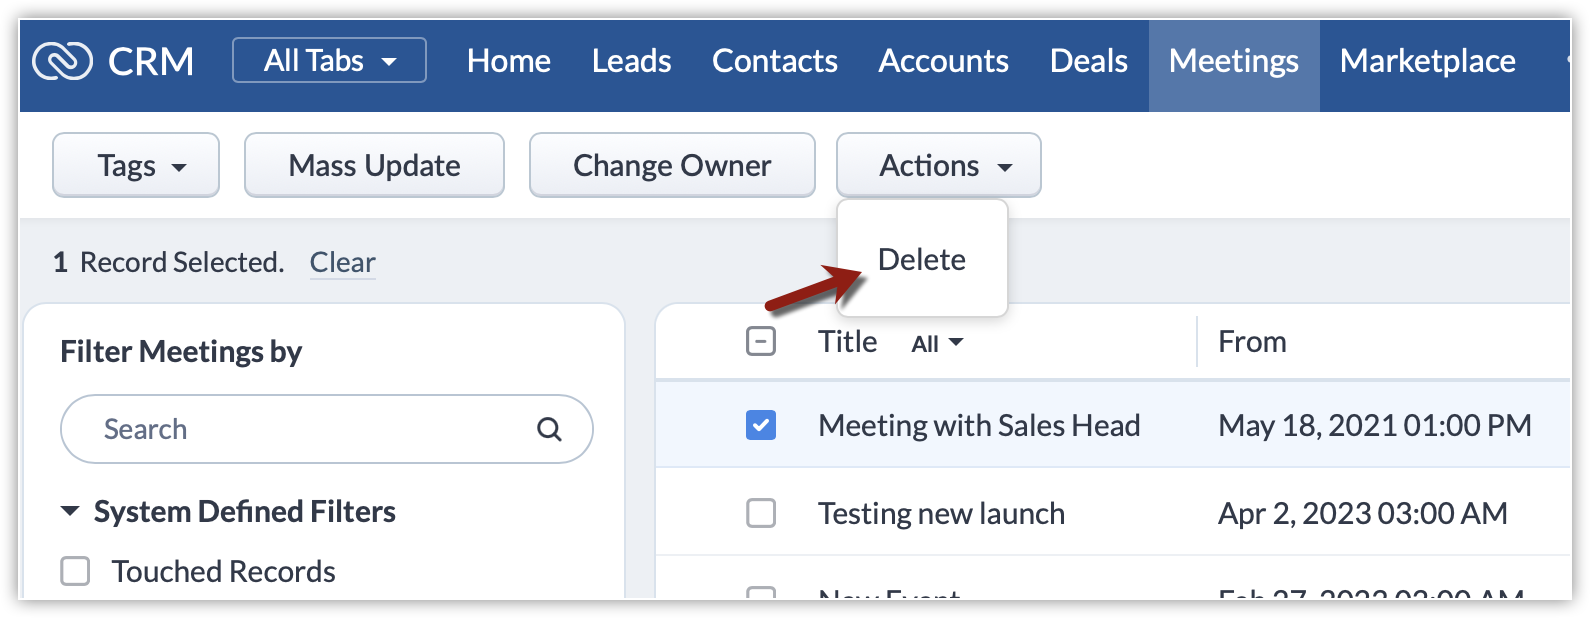Click the search magnifier icon in filter box

pos(549,430)
